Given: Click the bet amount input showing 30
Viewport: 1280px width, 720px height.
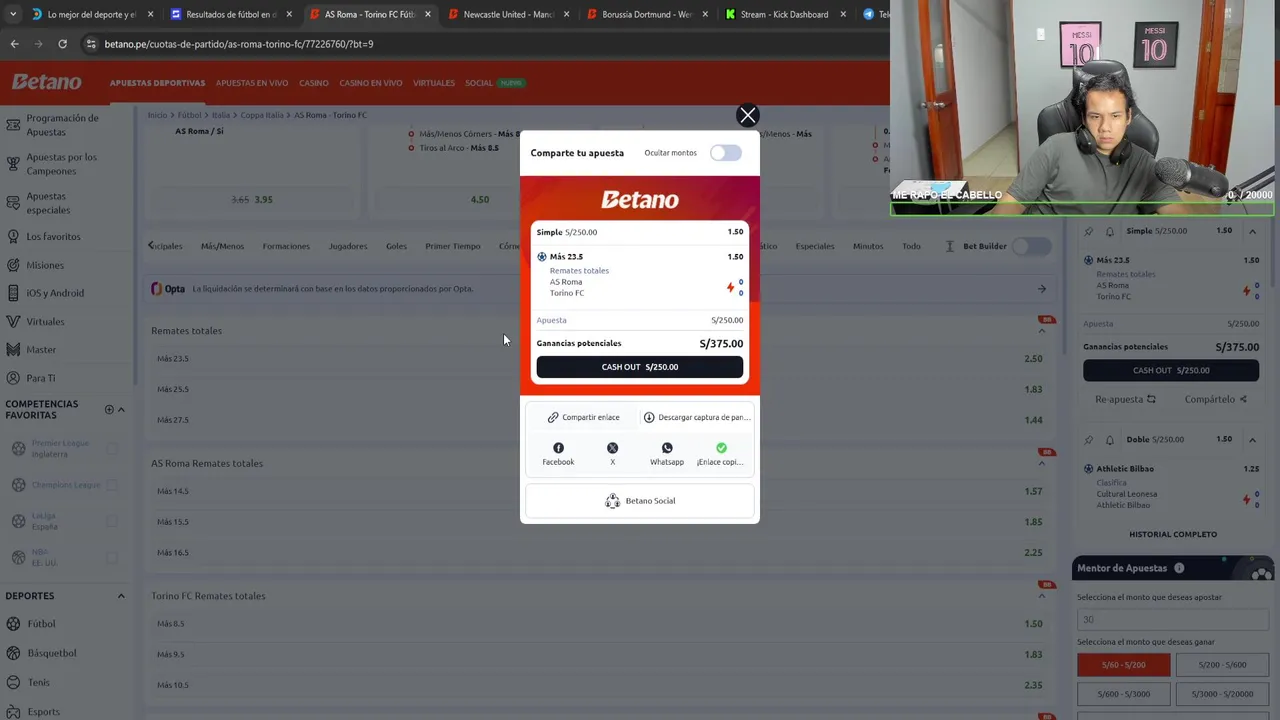Looking at the screenshot, I should click(x=1173, y=620).
